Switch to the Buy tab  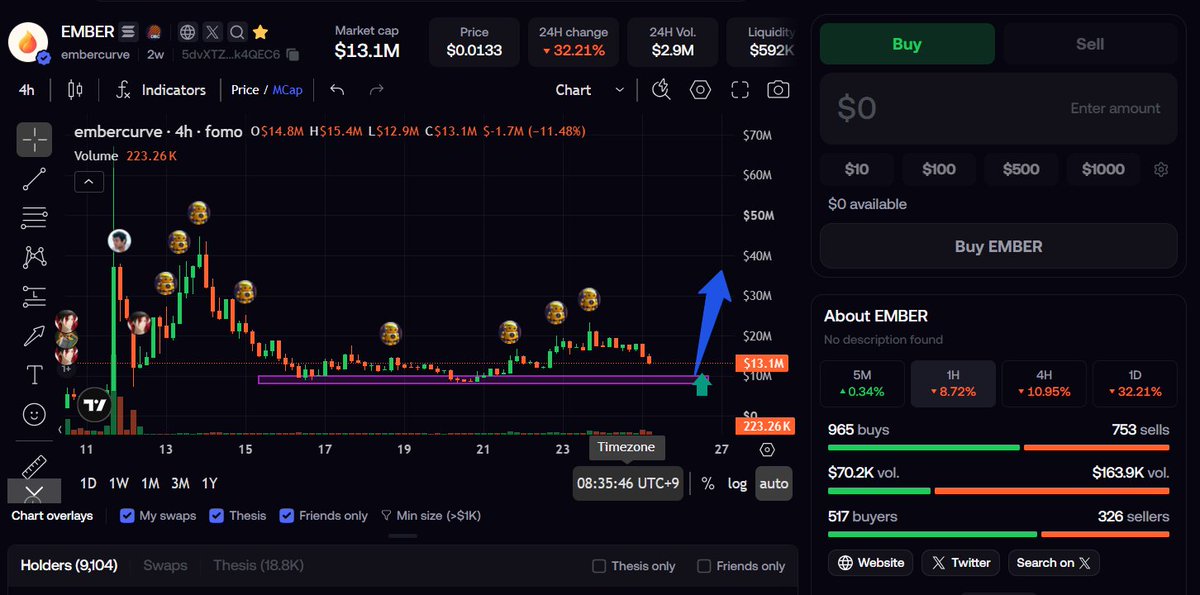[907, 44]
